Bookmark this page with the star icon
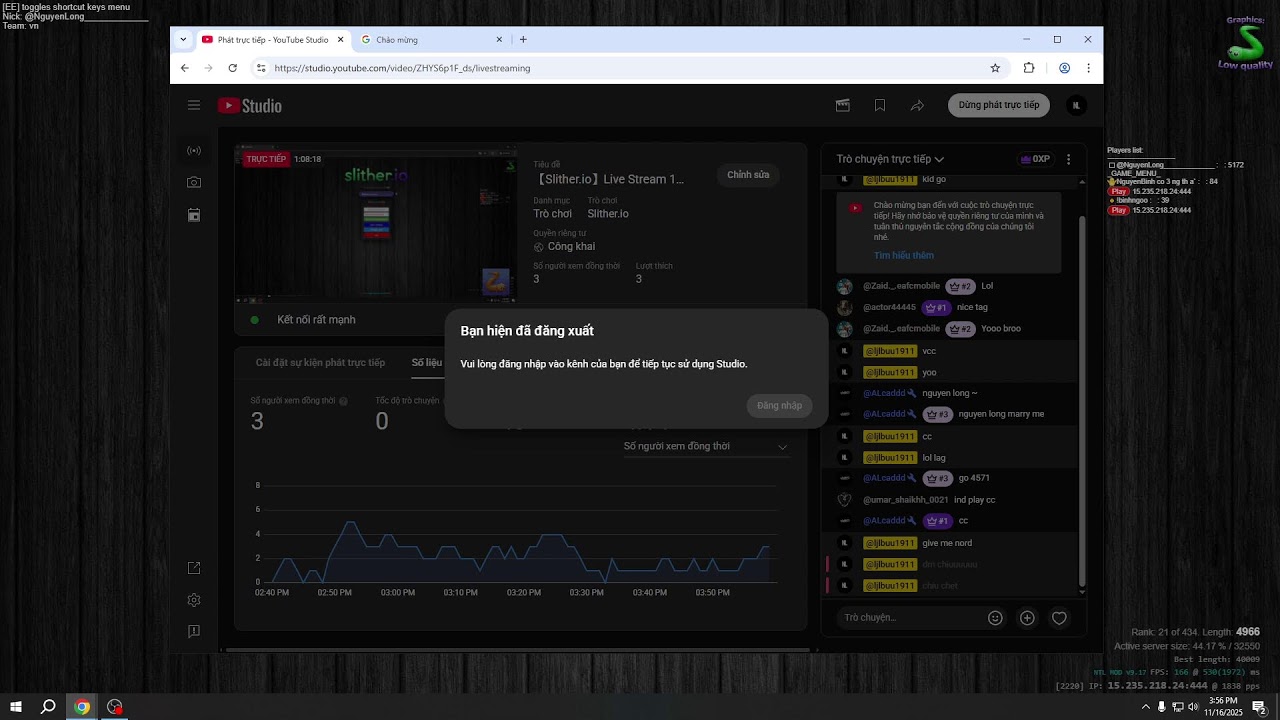The width and height of the screenshot is (1280, 720). [995, 68]
